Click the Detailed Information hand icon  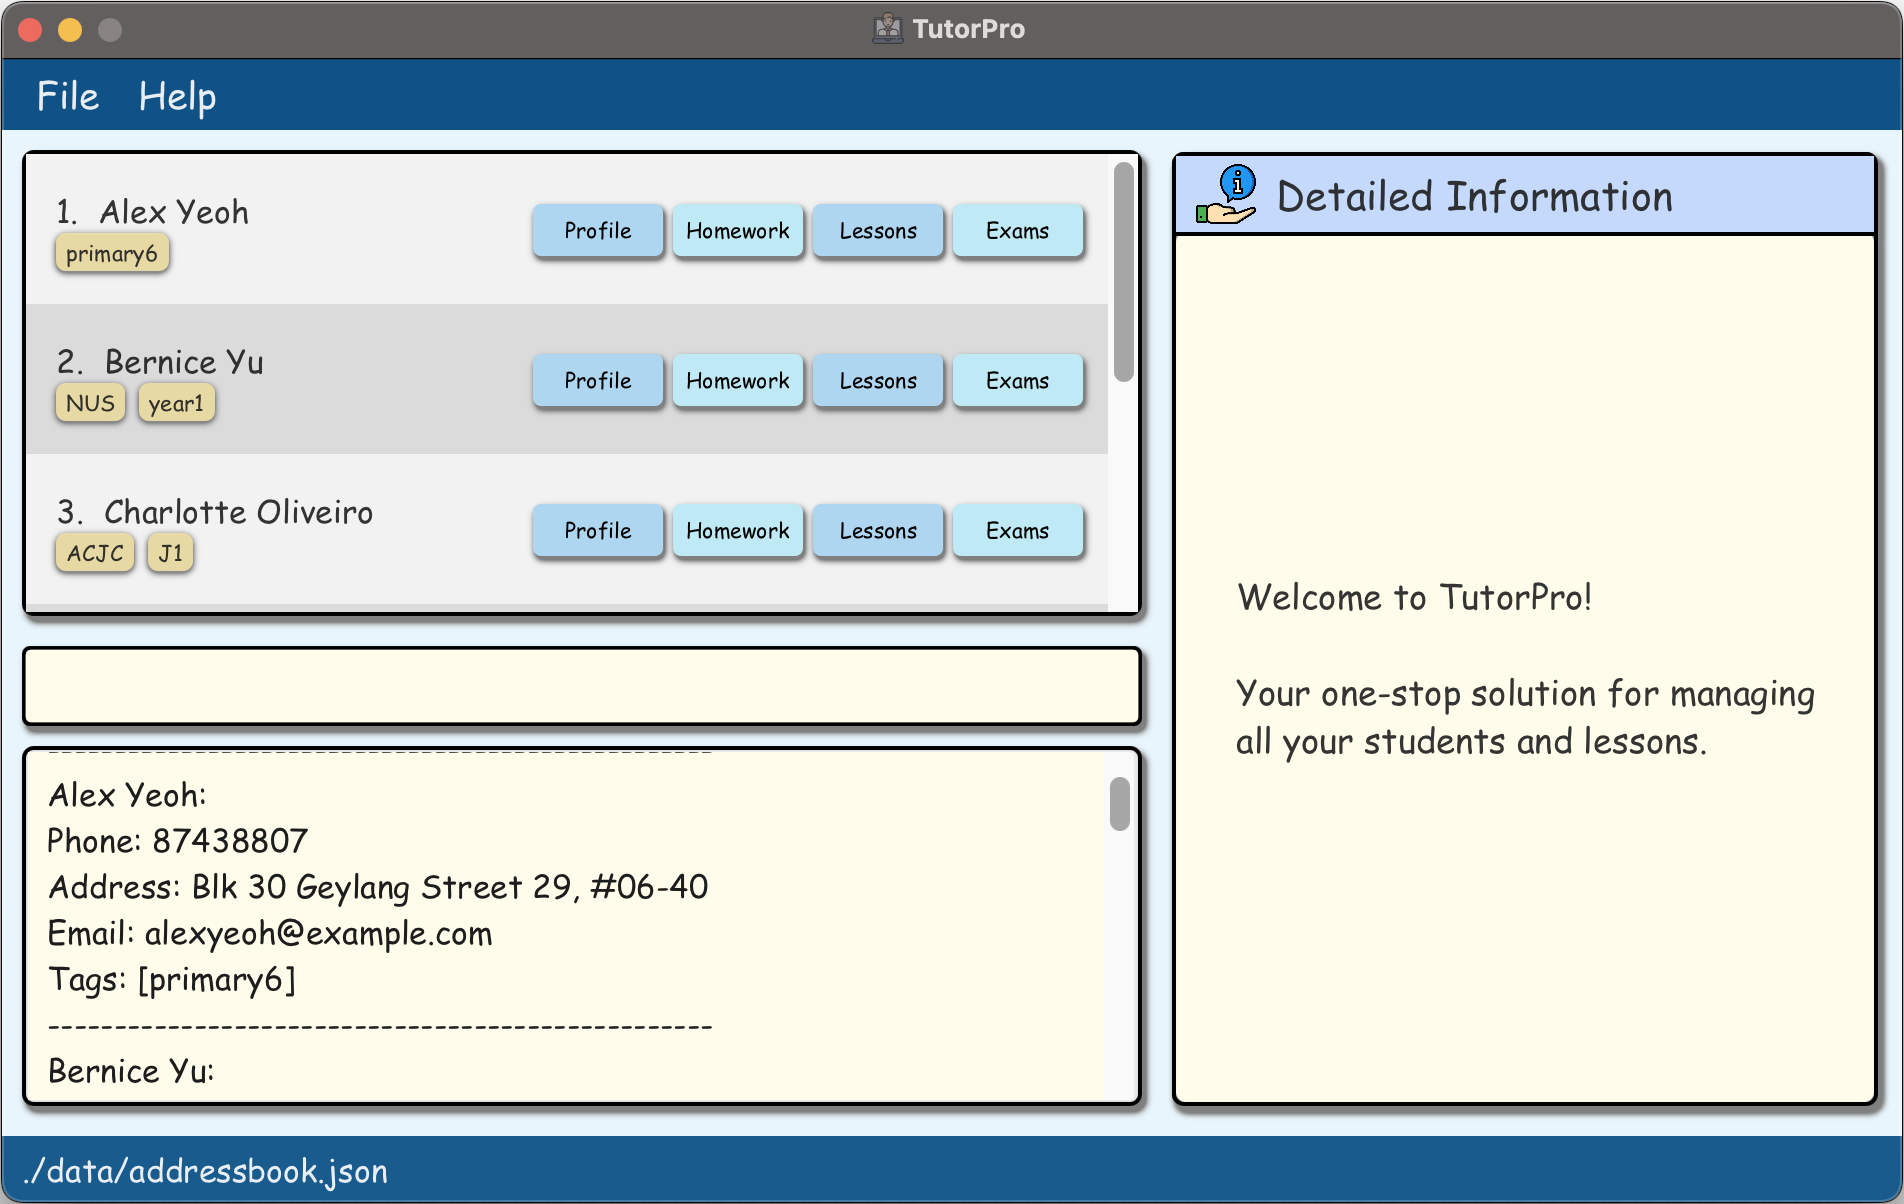tap(1227, 195)
